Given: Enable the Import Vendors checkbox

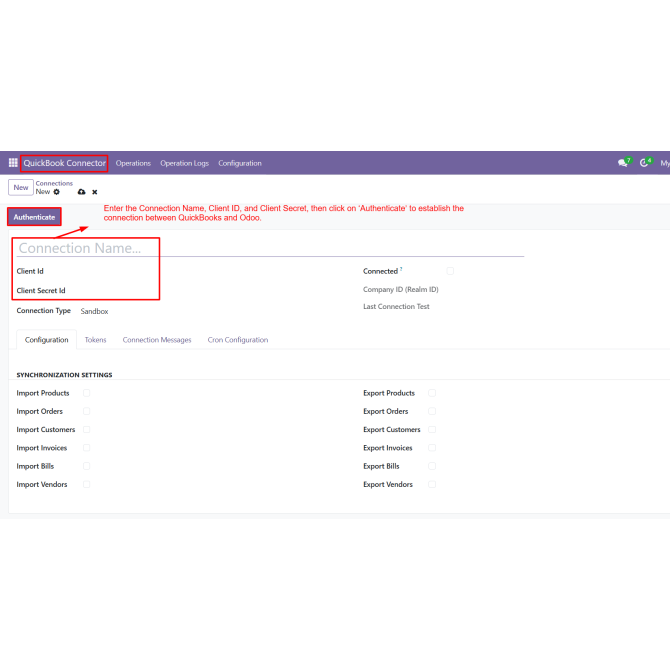Looking at the screenshot, I should 87,484.
